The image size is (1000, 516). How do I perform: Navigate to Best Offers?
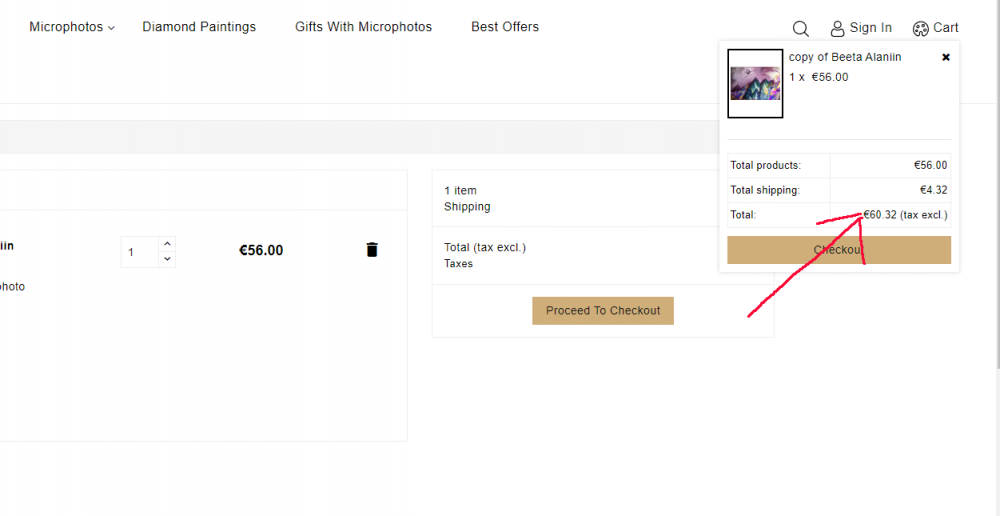click(x=505, y=27)
